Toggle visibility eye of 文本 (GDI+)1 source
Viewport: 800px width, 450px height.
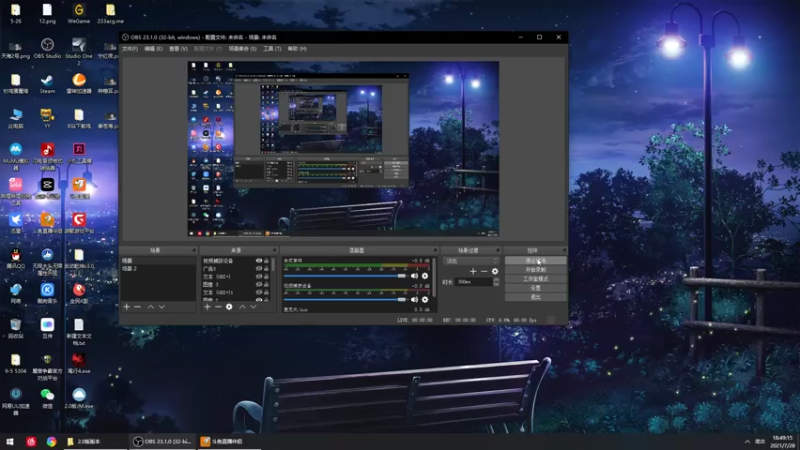coord(259,292)
